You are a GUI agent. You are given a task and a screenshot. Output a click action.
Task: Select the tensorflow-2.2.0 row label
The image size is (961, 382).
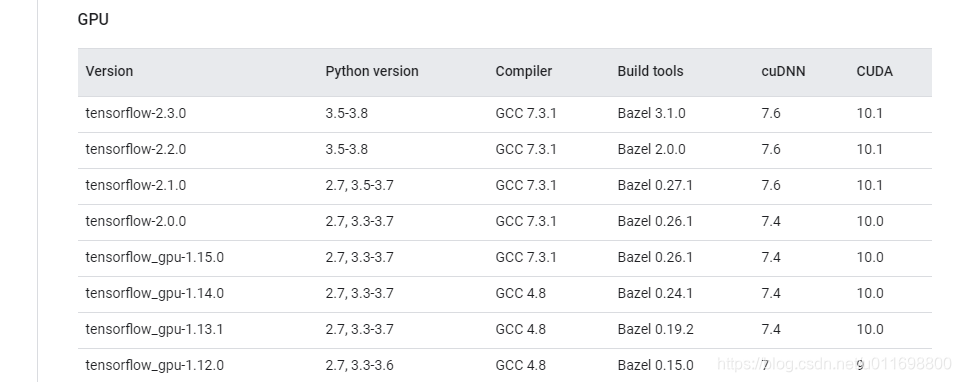pos(135,150)
